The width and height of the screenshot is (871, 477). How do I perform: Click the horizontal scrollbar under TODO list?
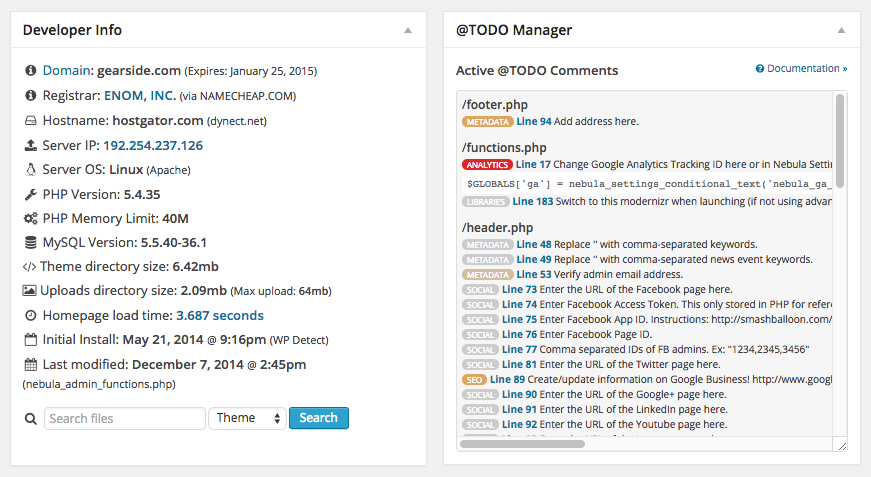click(x=522, y=444)
